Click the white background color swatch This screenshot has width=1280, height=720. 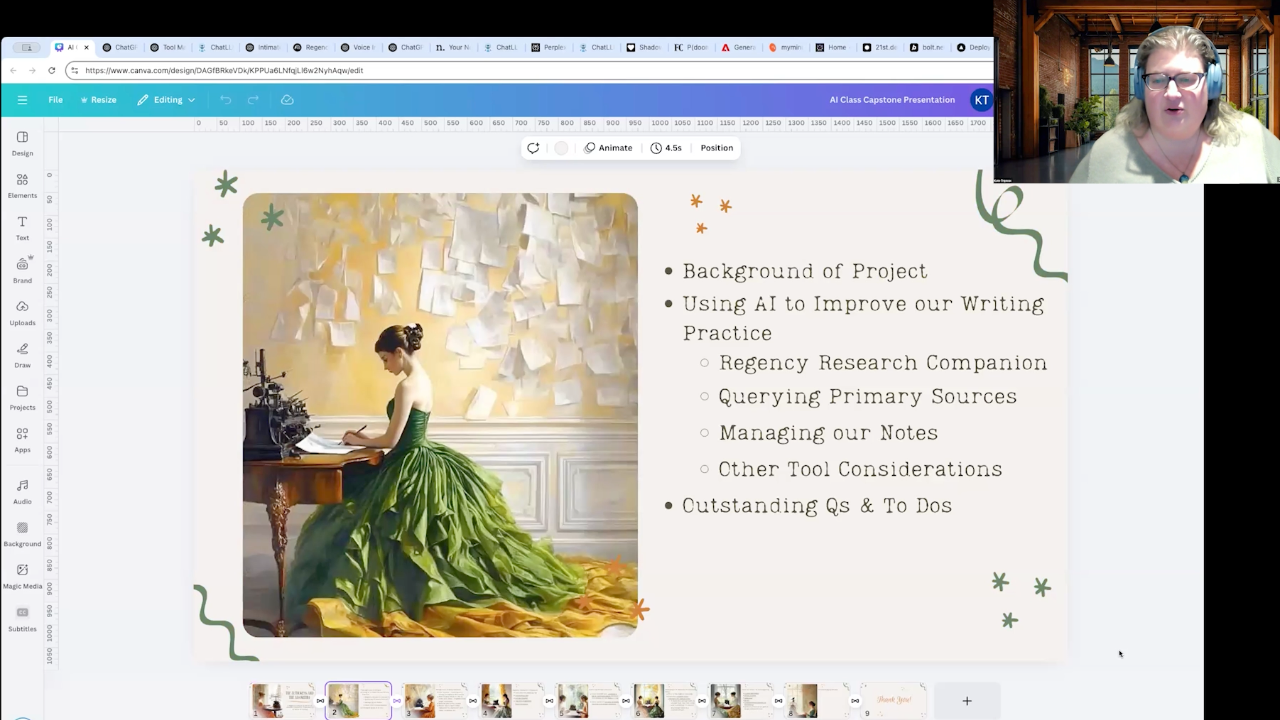point(561,148)
